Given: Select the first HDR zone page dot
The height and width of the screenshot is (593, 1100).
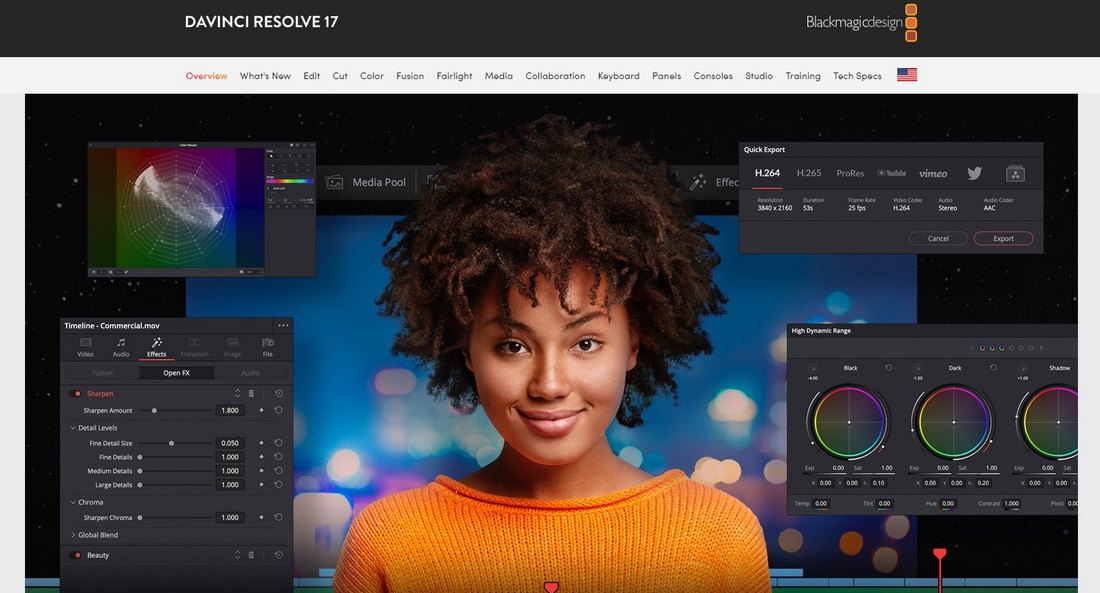Looking at the screenshot, I should (x=982, y=348).
